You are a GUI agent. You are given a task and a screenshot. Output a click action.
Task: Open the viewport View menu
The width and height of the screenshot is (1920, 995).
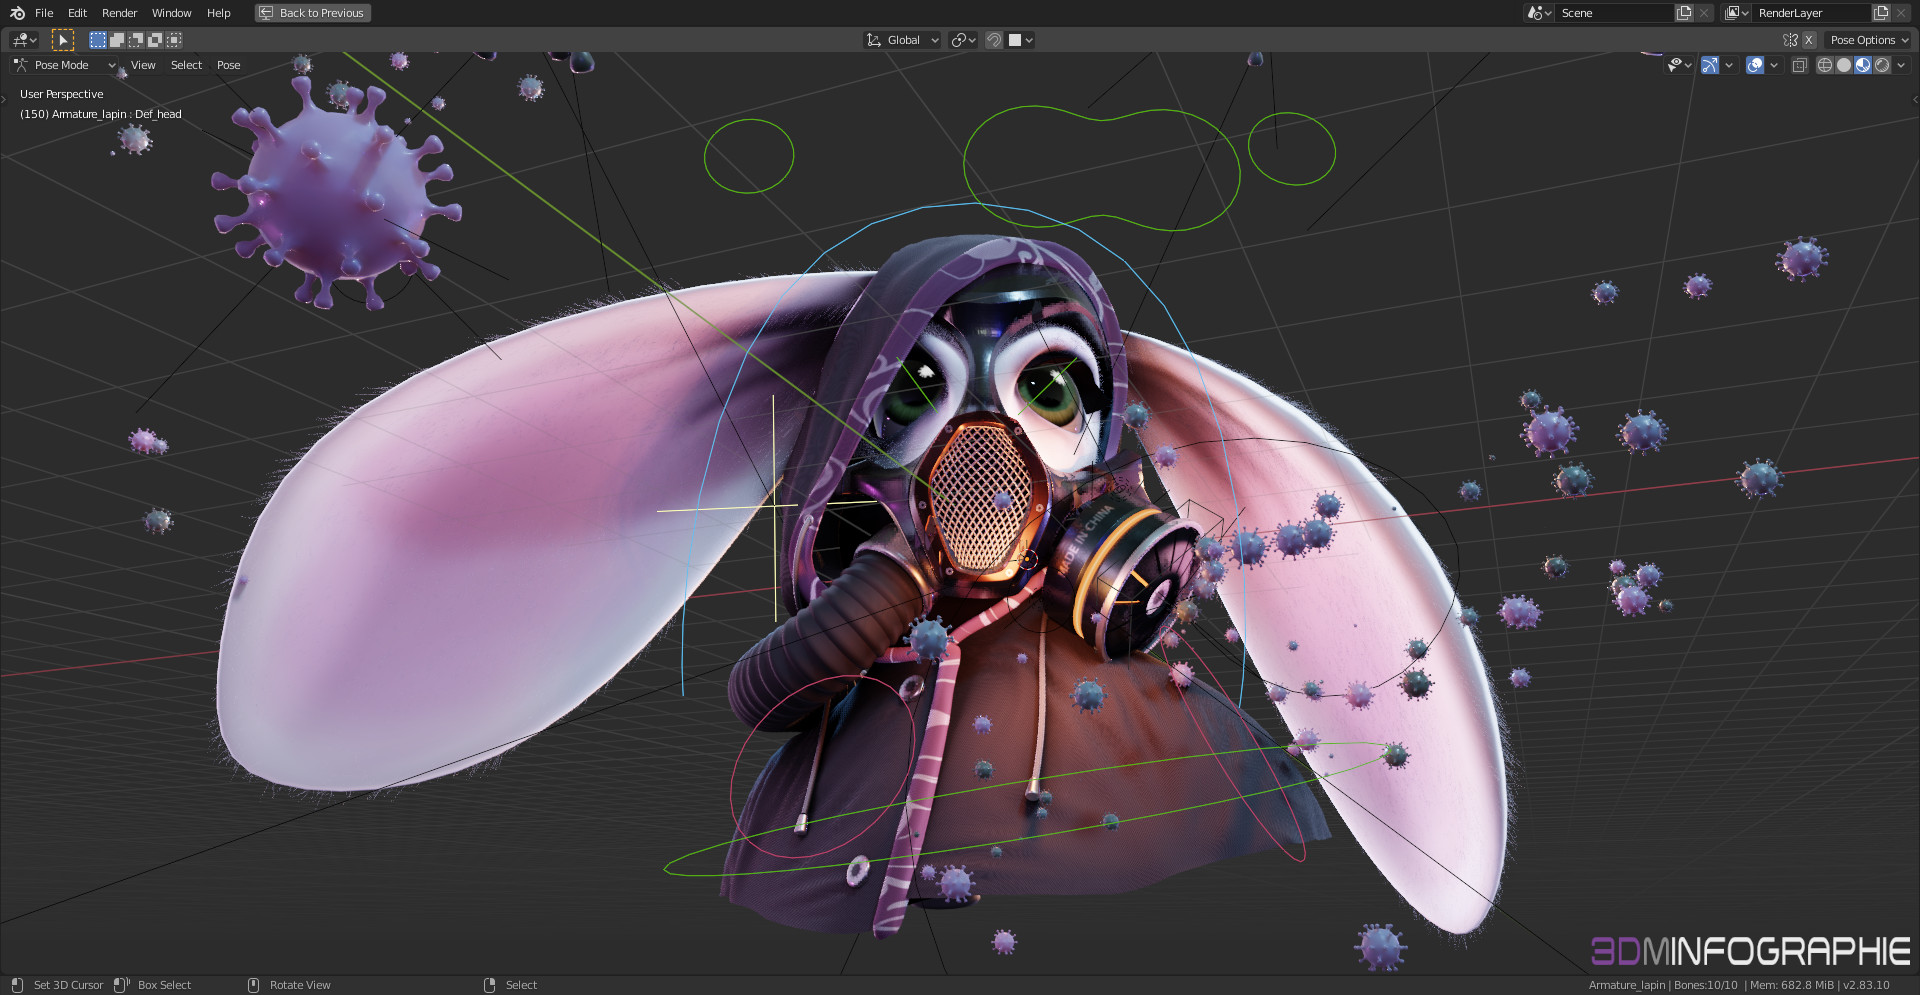(143, 65)
